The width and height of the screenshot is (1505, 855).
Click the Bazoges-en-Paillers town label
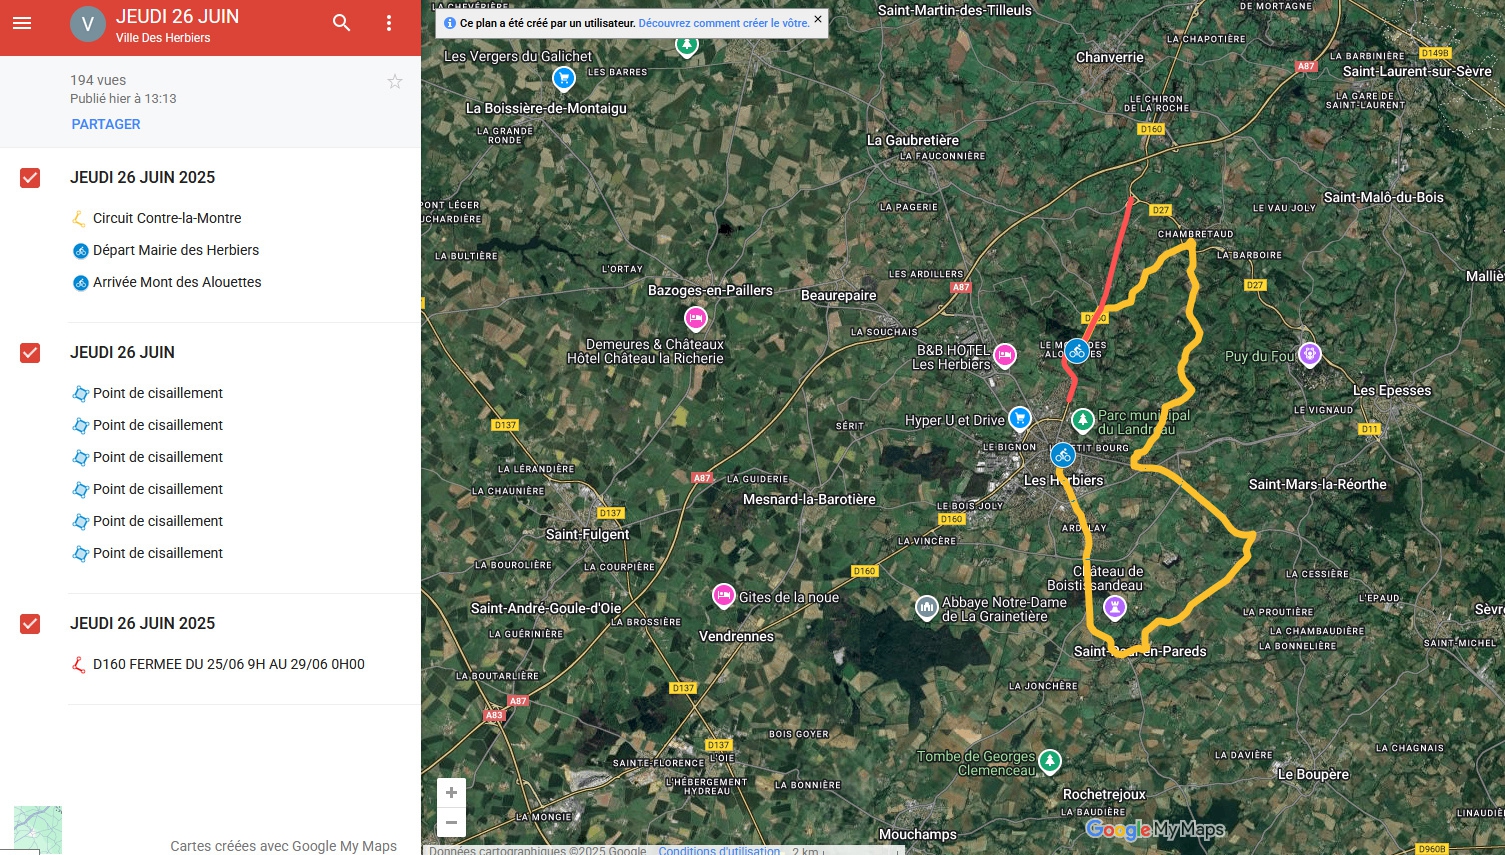point(710,290)
